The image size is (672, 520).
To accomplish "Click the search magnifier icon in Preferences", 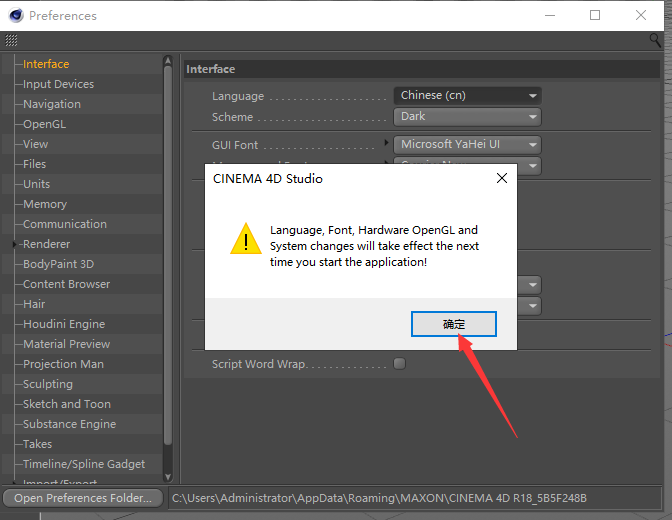I will point(654,40).
